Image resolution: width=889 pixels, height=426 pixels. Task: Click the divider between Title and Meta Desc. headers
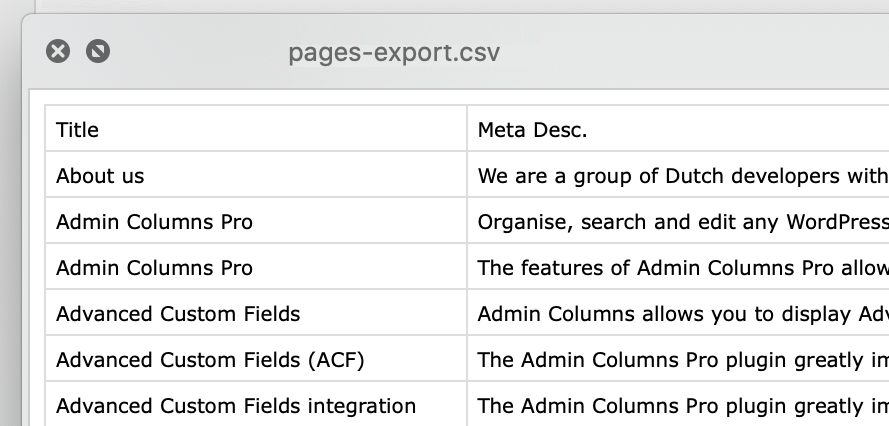point(467,129)
